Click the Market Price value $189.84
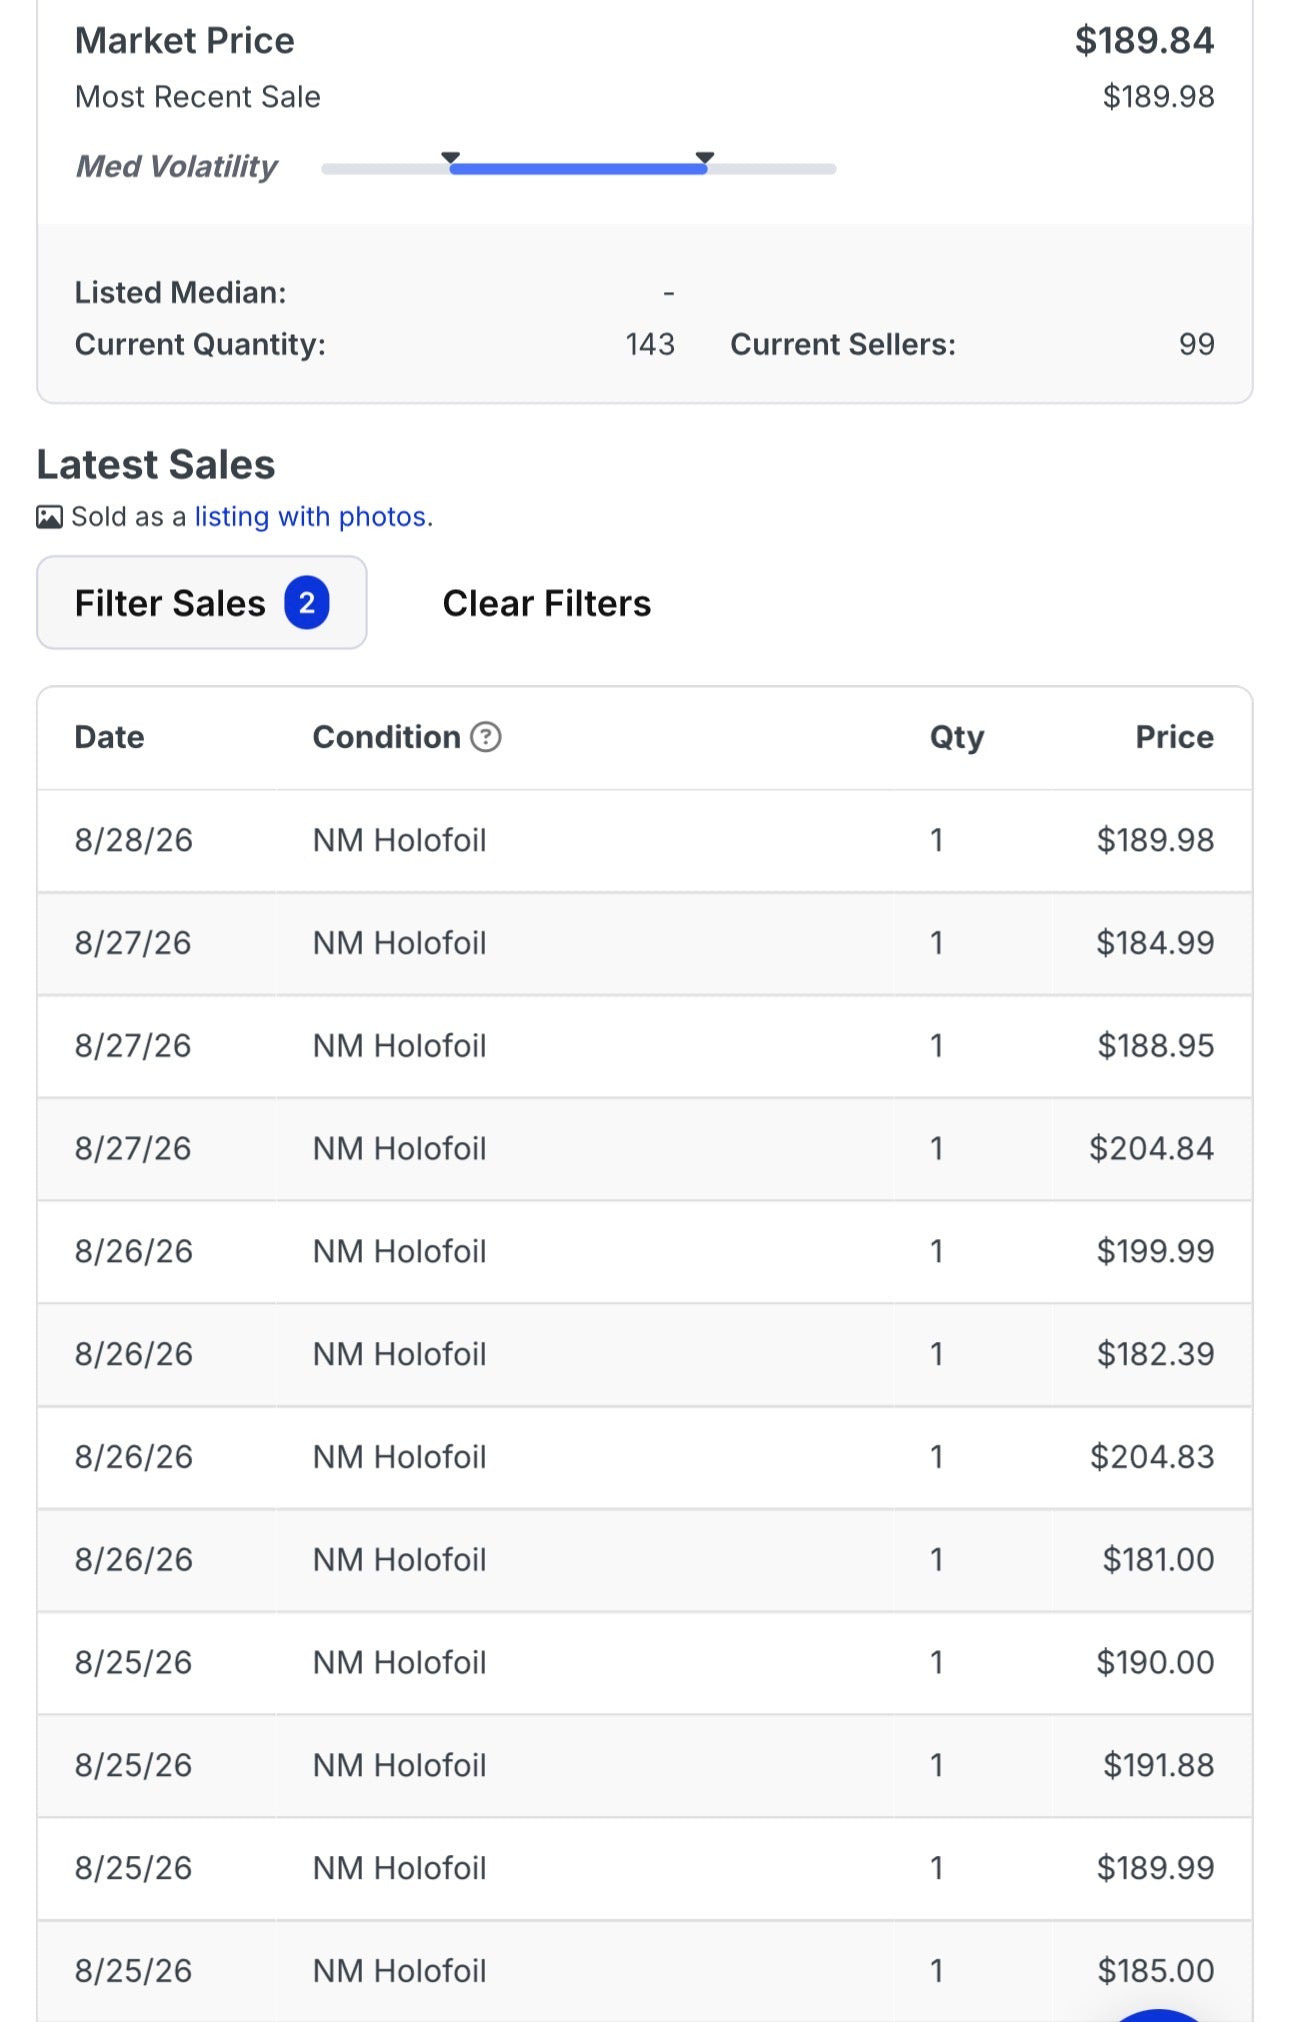 coord(1144,41)
